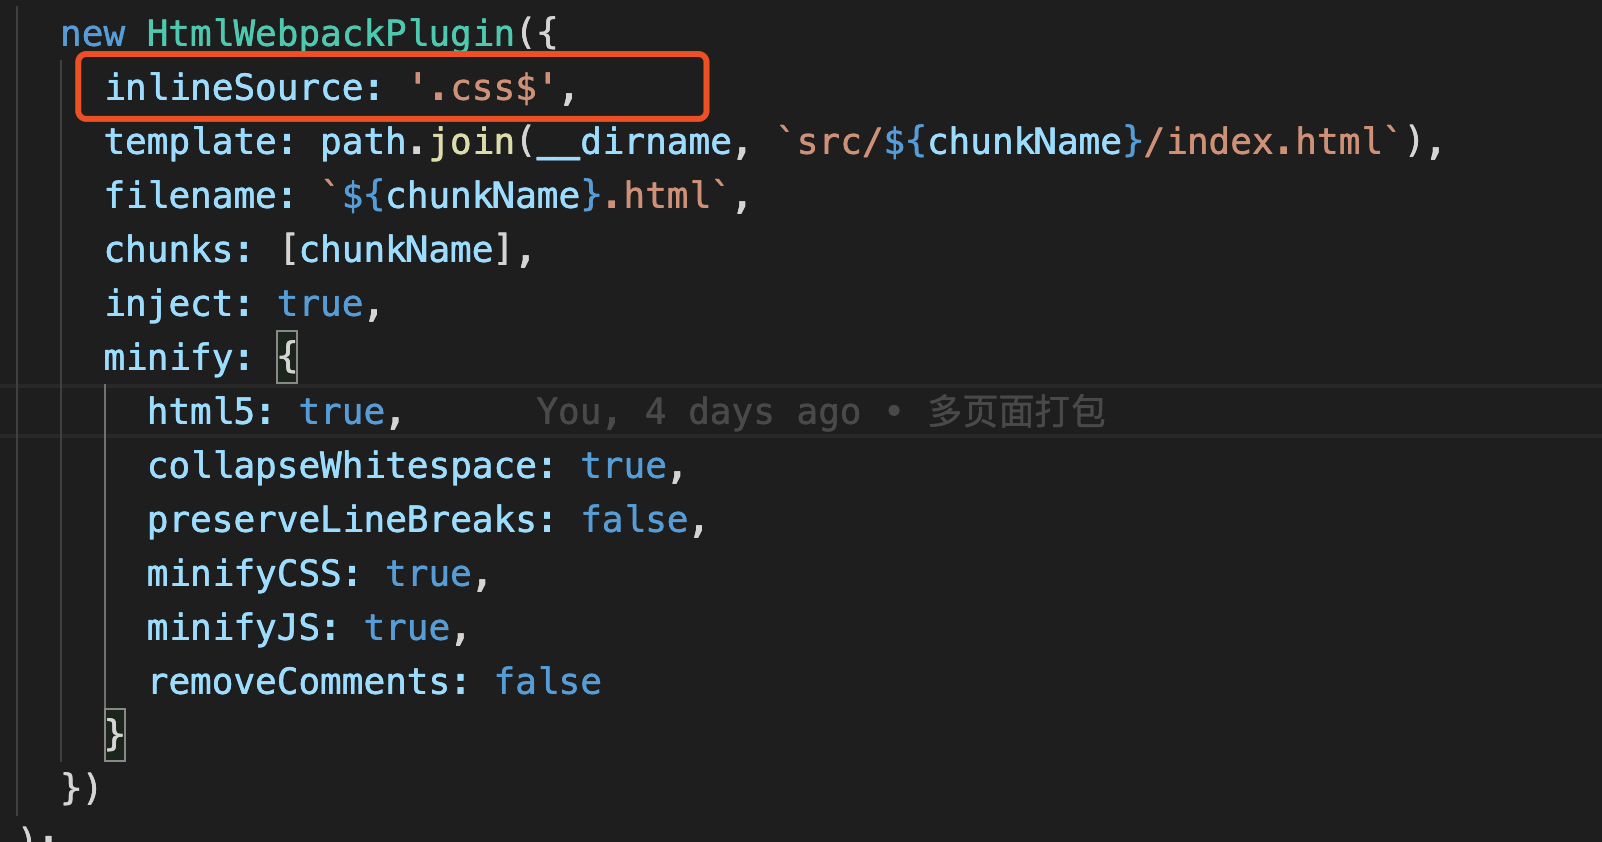Click the true value of inject
The width and height of the screenshot is (1602, 842).
point(320,304)
